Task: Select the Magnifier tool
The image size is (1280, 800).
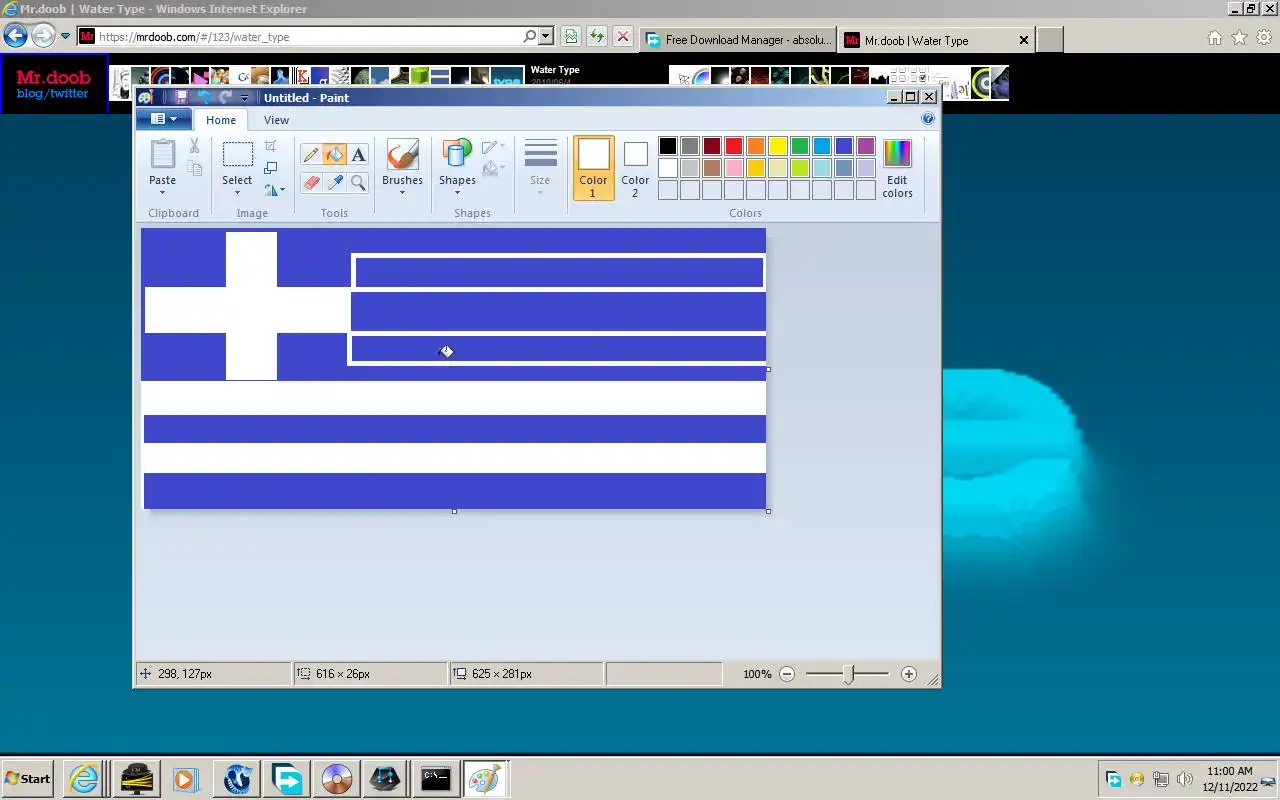Action: click(358, 183)
